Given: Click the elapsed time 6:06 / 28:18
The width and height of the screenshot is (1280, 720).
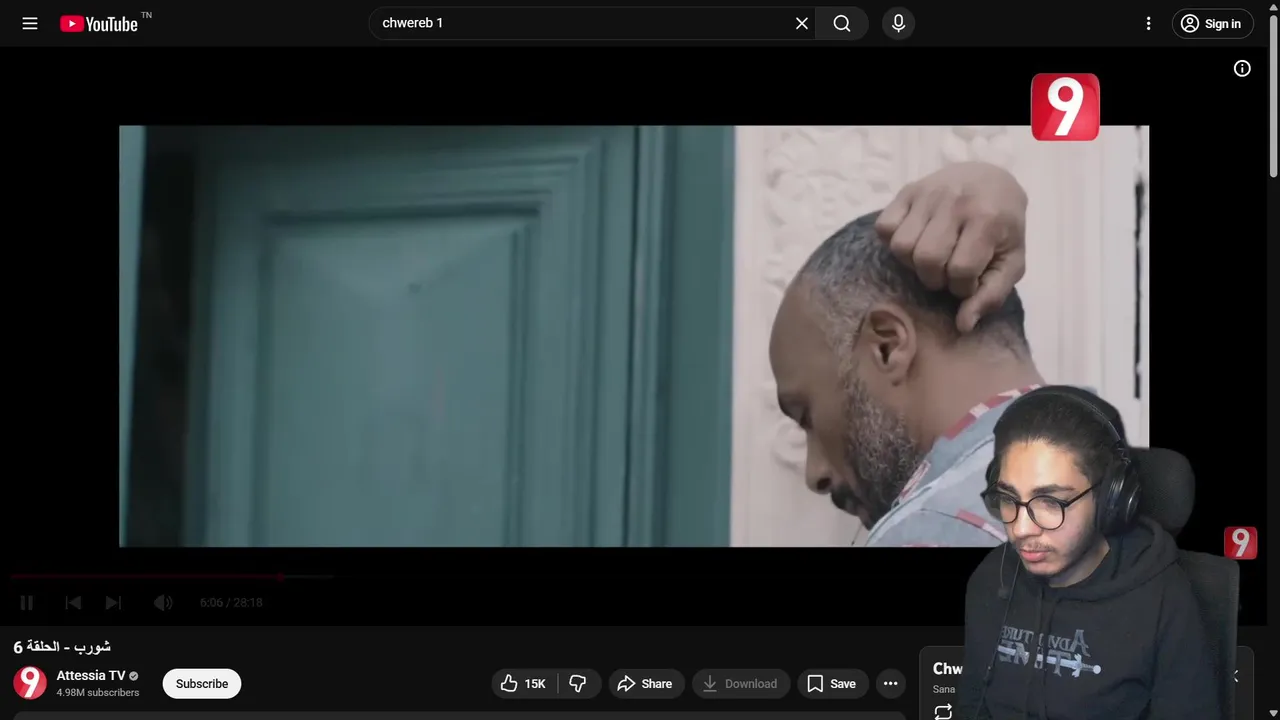Looking at the screenshot, I should coord(231,602).
